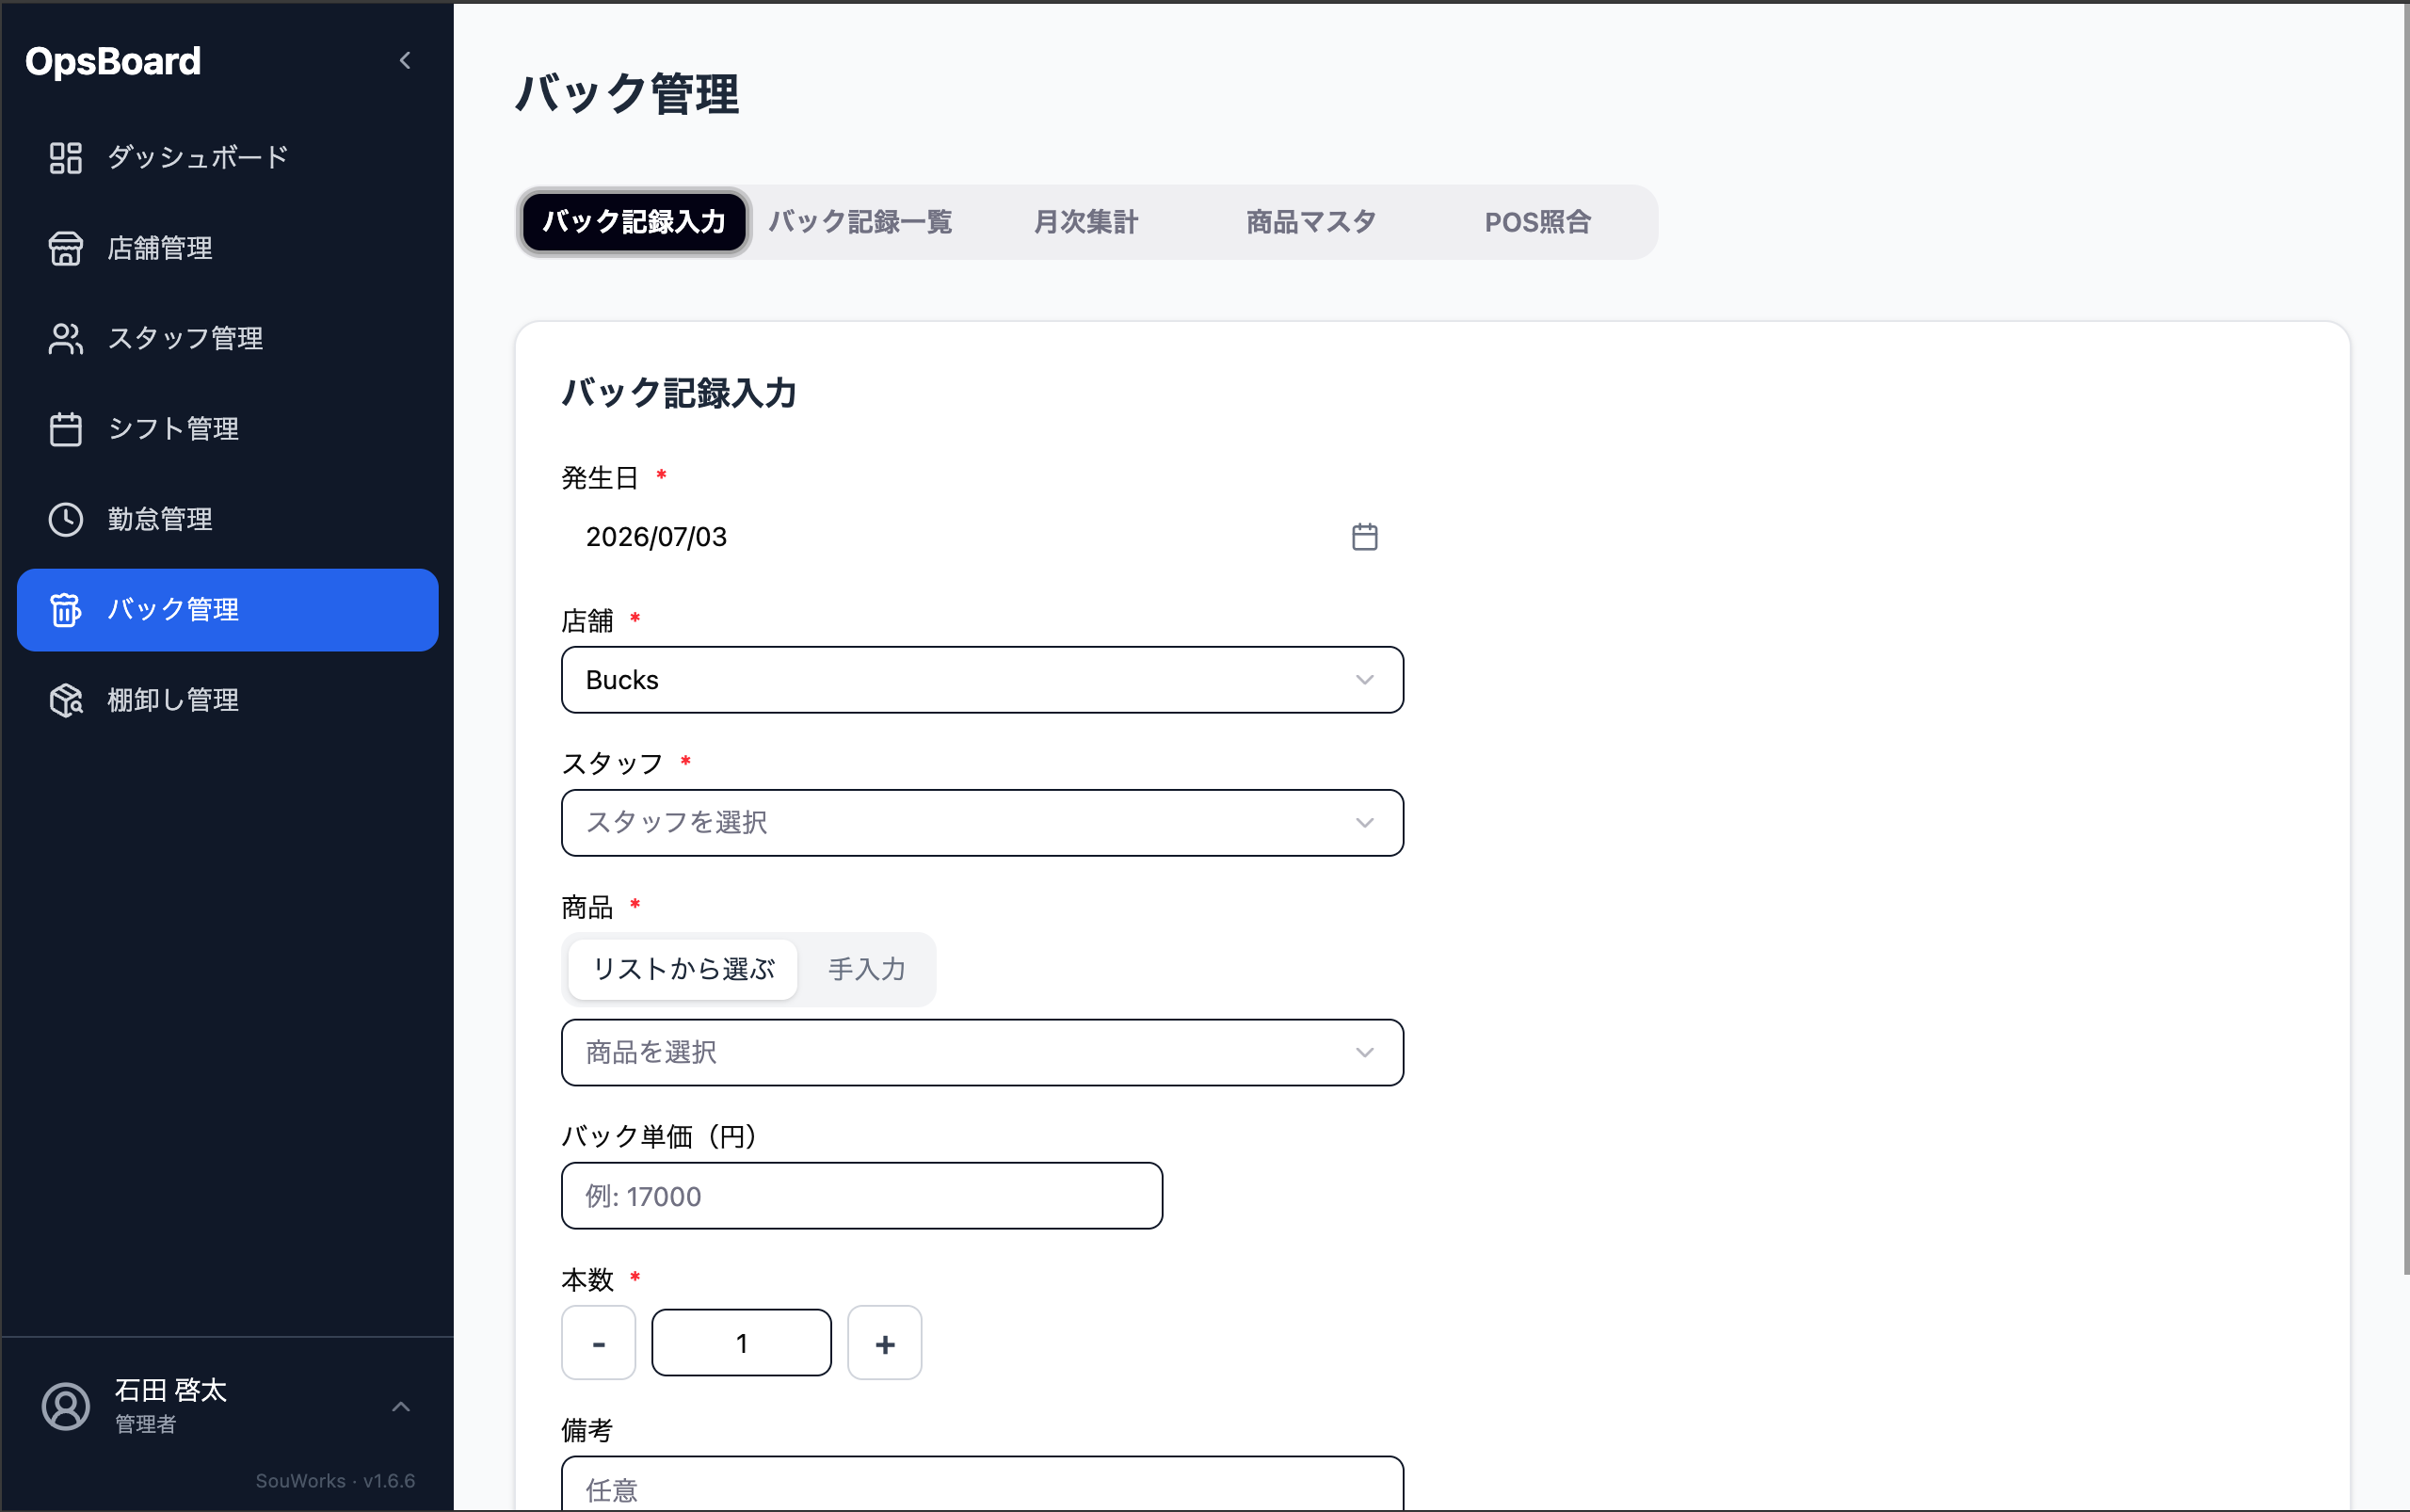Click the ダッシュボード grid icon

point(66,158)
